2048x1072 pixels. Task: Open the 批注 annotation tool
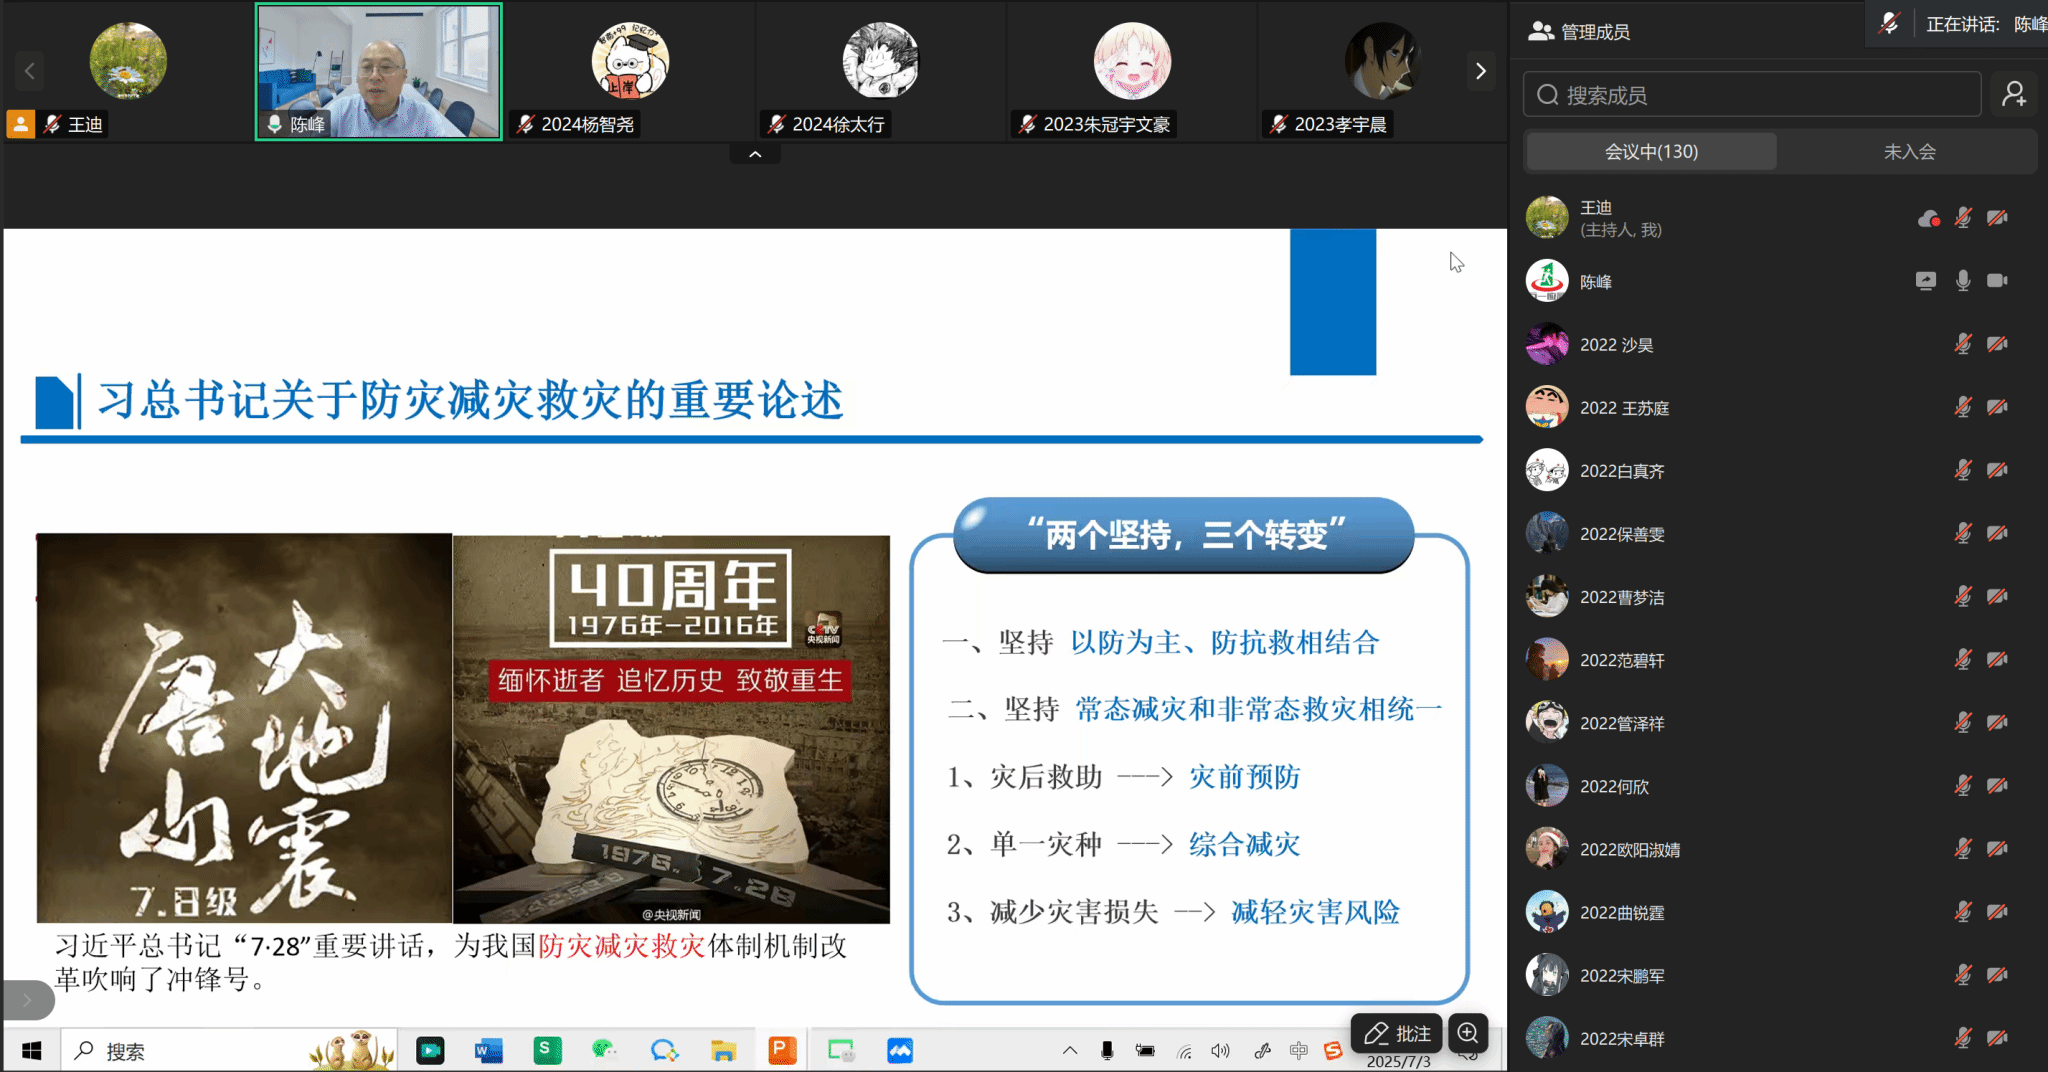[x=1397, y=1033]
